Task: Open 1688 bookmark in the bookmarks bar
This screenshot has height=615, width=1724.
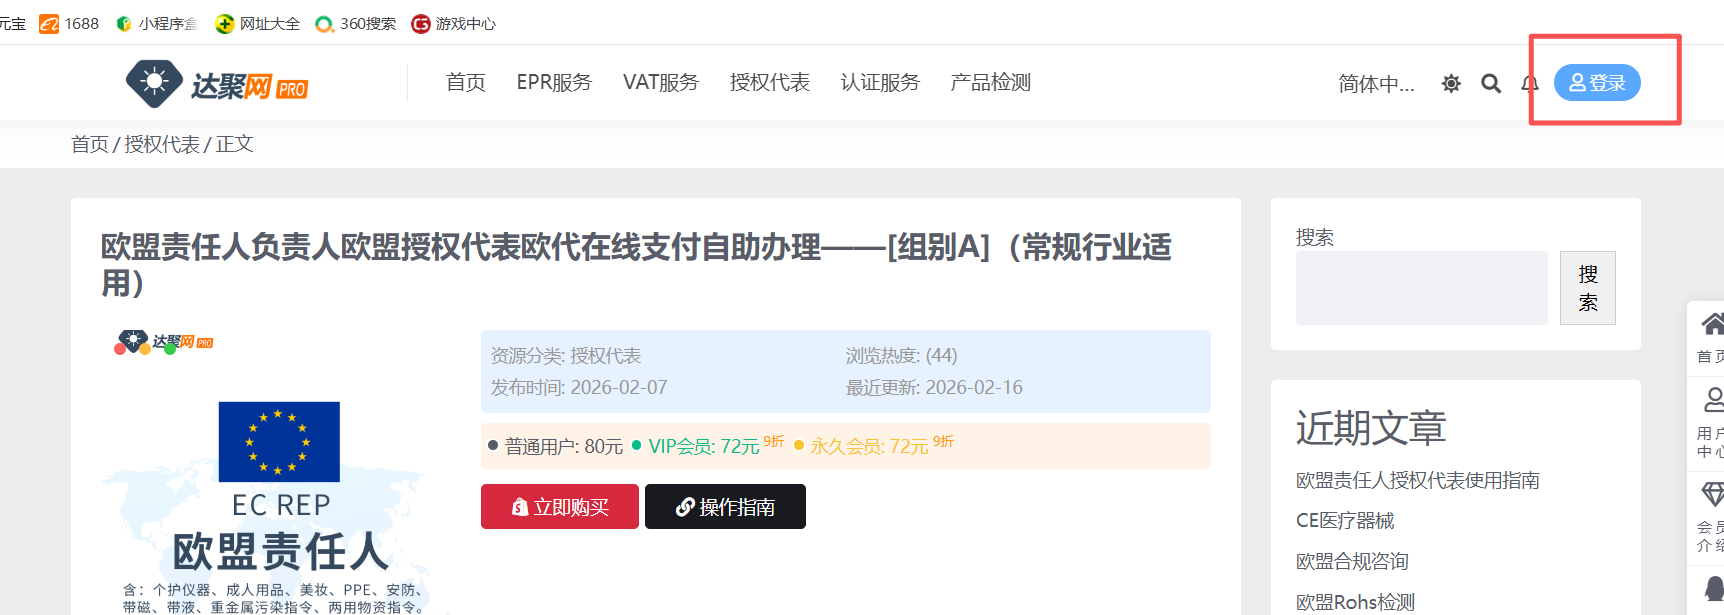Action: [70, 24]
